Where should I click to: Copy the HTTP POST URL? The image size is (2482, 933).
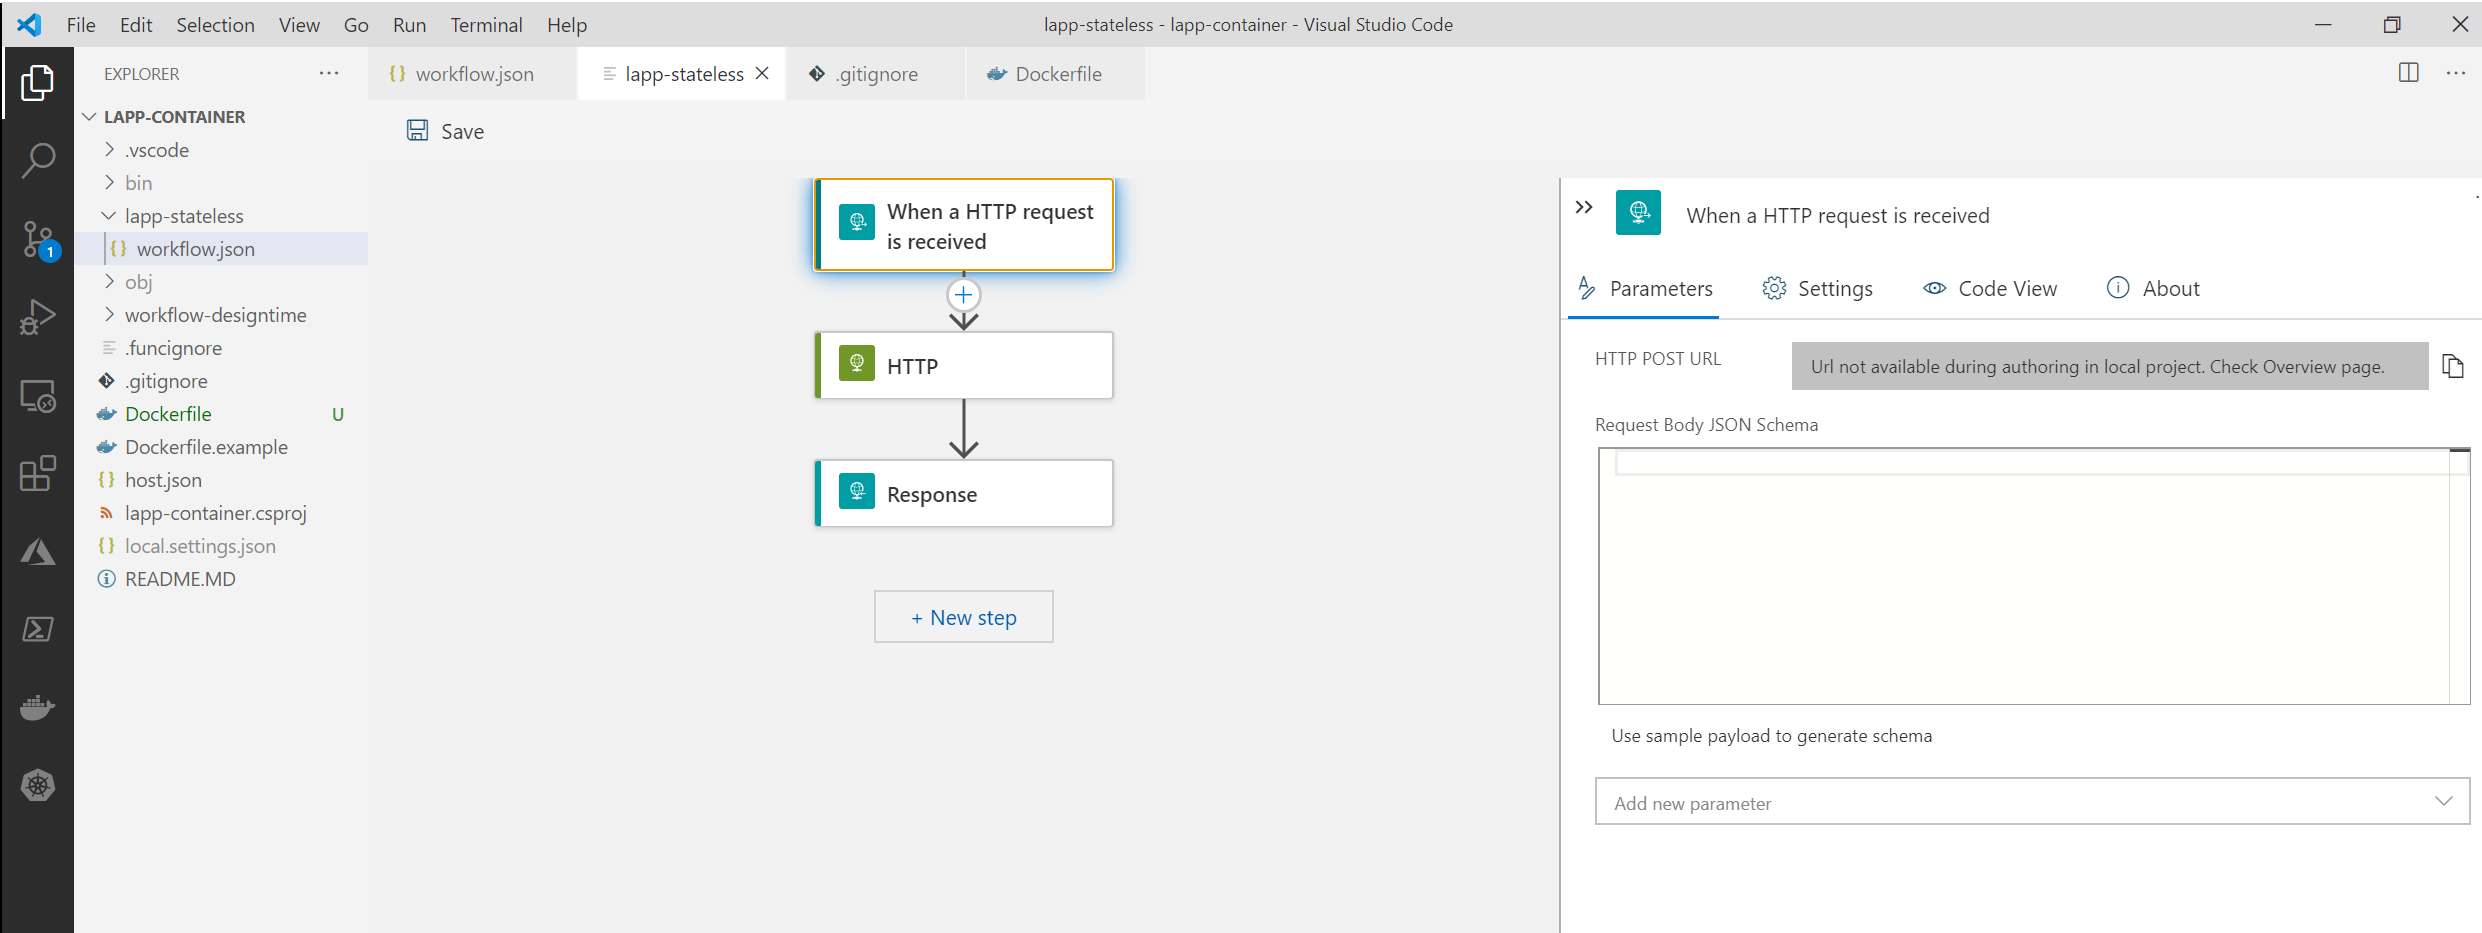pyautogui.click(x=2452, y=366)
